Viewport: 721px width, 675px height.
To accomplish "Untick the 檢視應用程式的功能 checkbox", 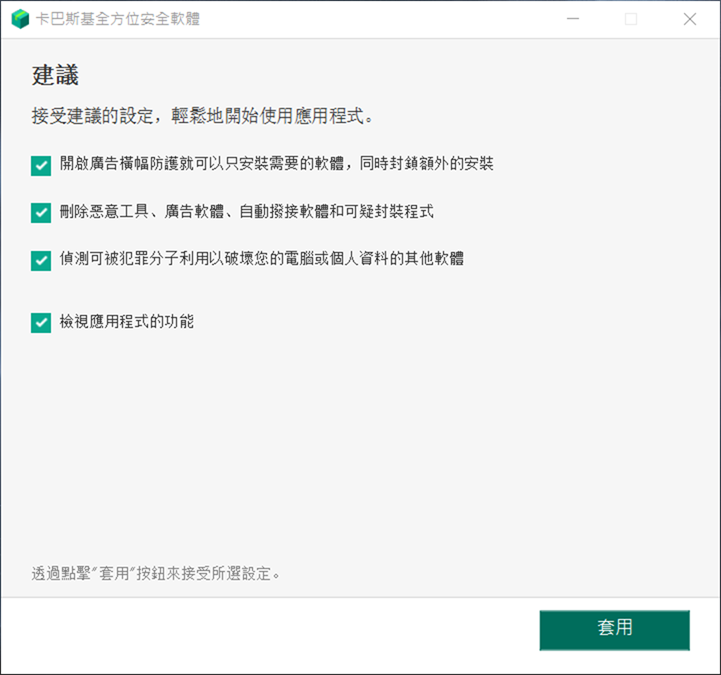I will (x=41, y=322).
